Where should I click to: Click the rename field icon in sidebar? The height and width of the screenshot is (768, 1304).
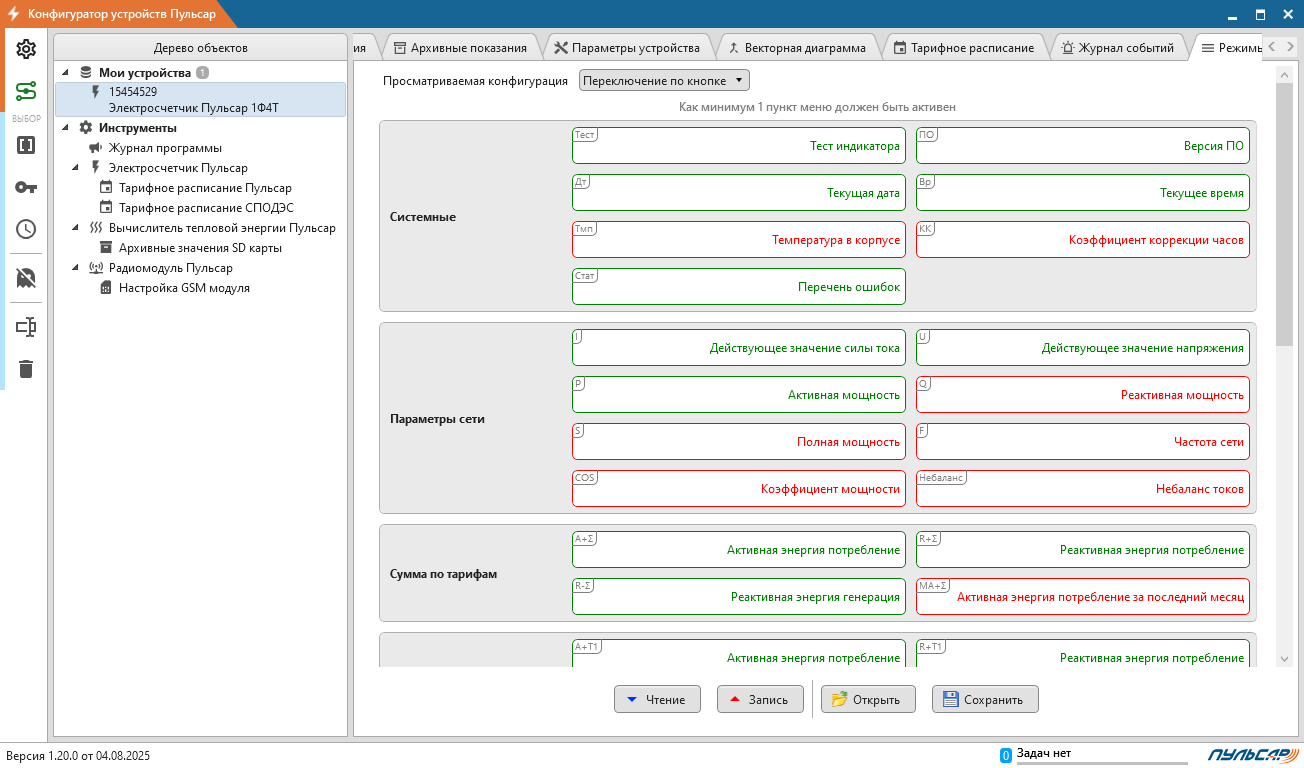pos(26,327)
